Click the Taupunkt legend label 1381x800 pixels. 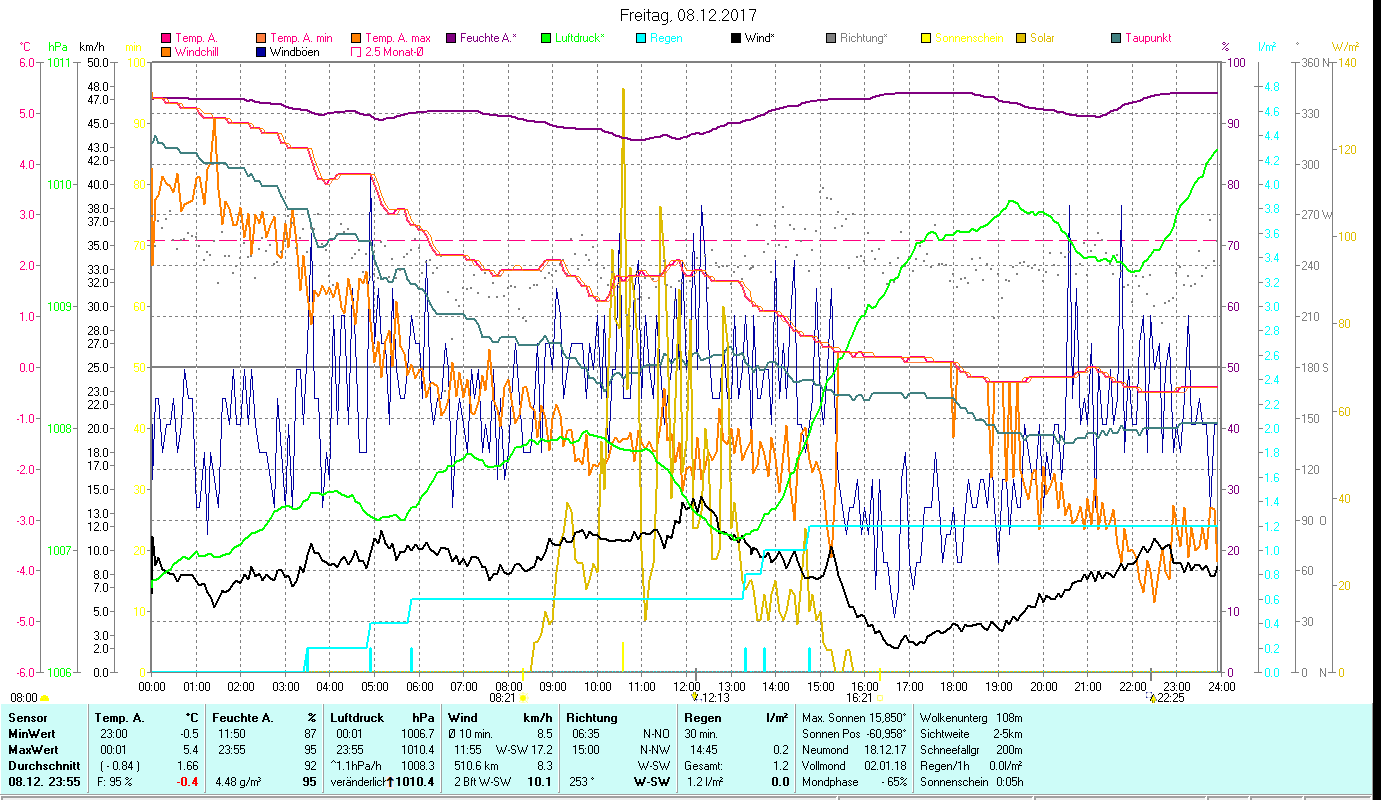coord(1148,38)
